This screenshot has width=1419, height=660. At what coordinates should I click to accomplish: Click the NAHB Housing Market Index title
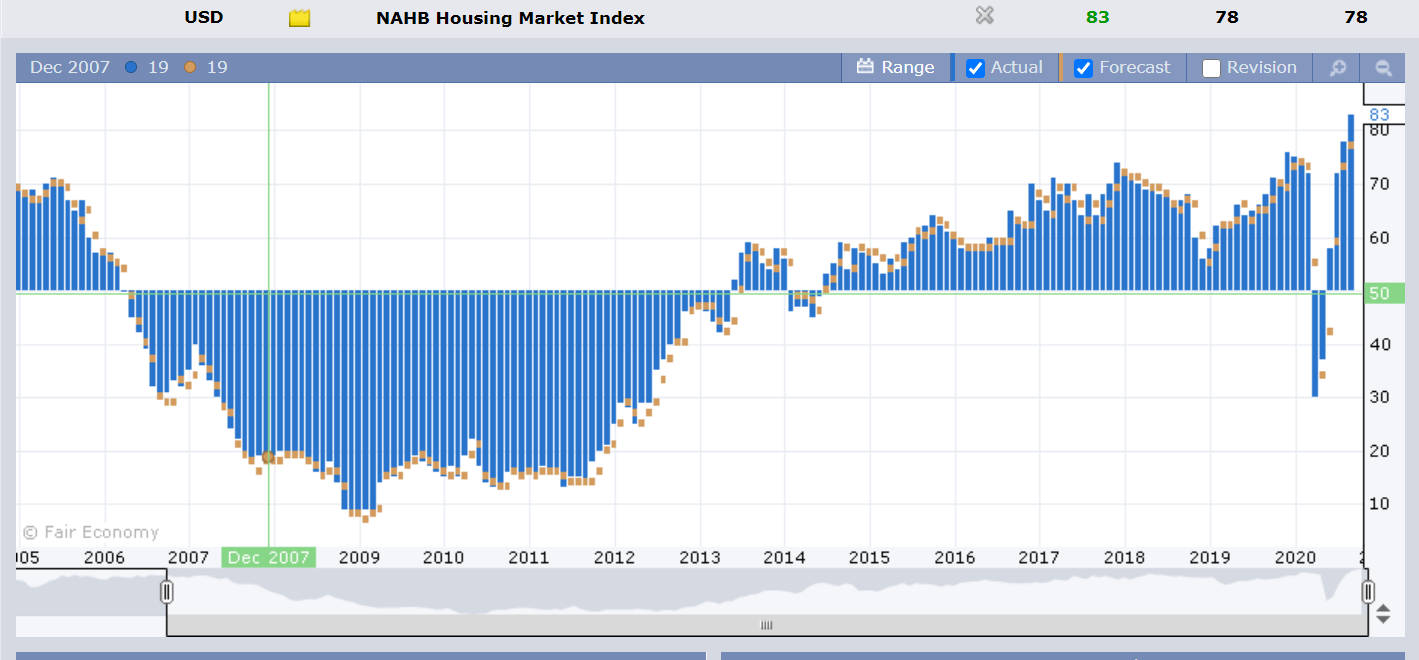tap(510, 18)
